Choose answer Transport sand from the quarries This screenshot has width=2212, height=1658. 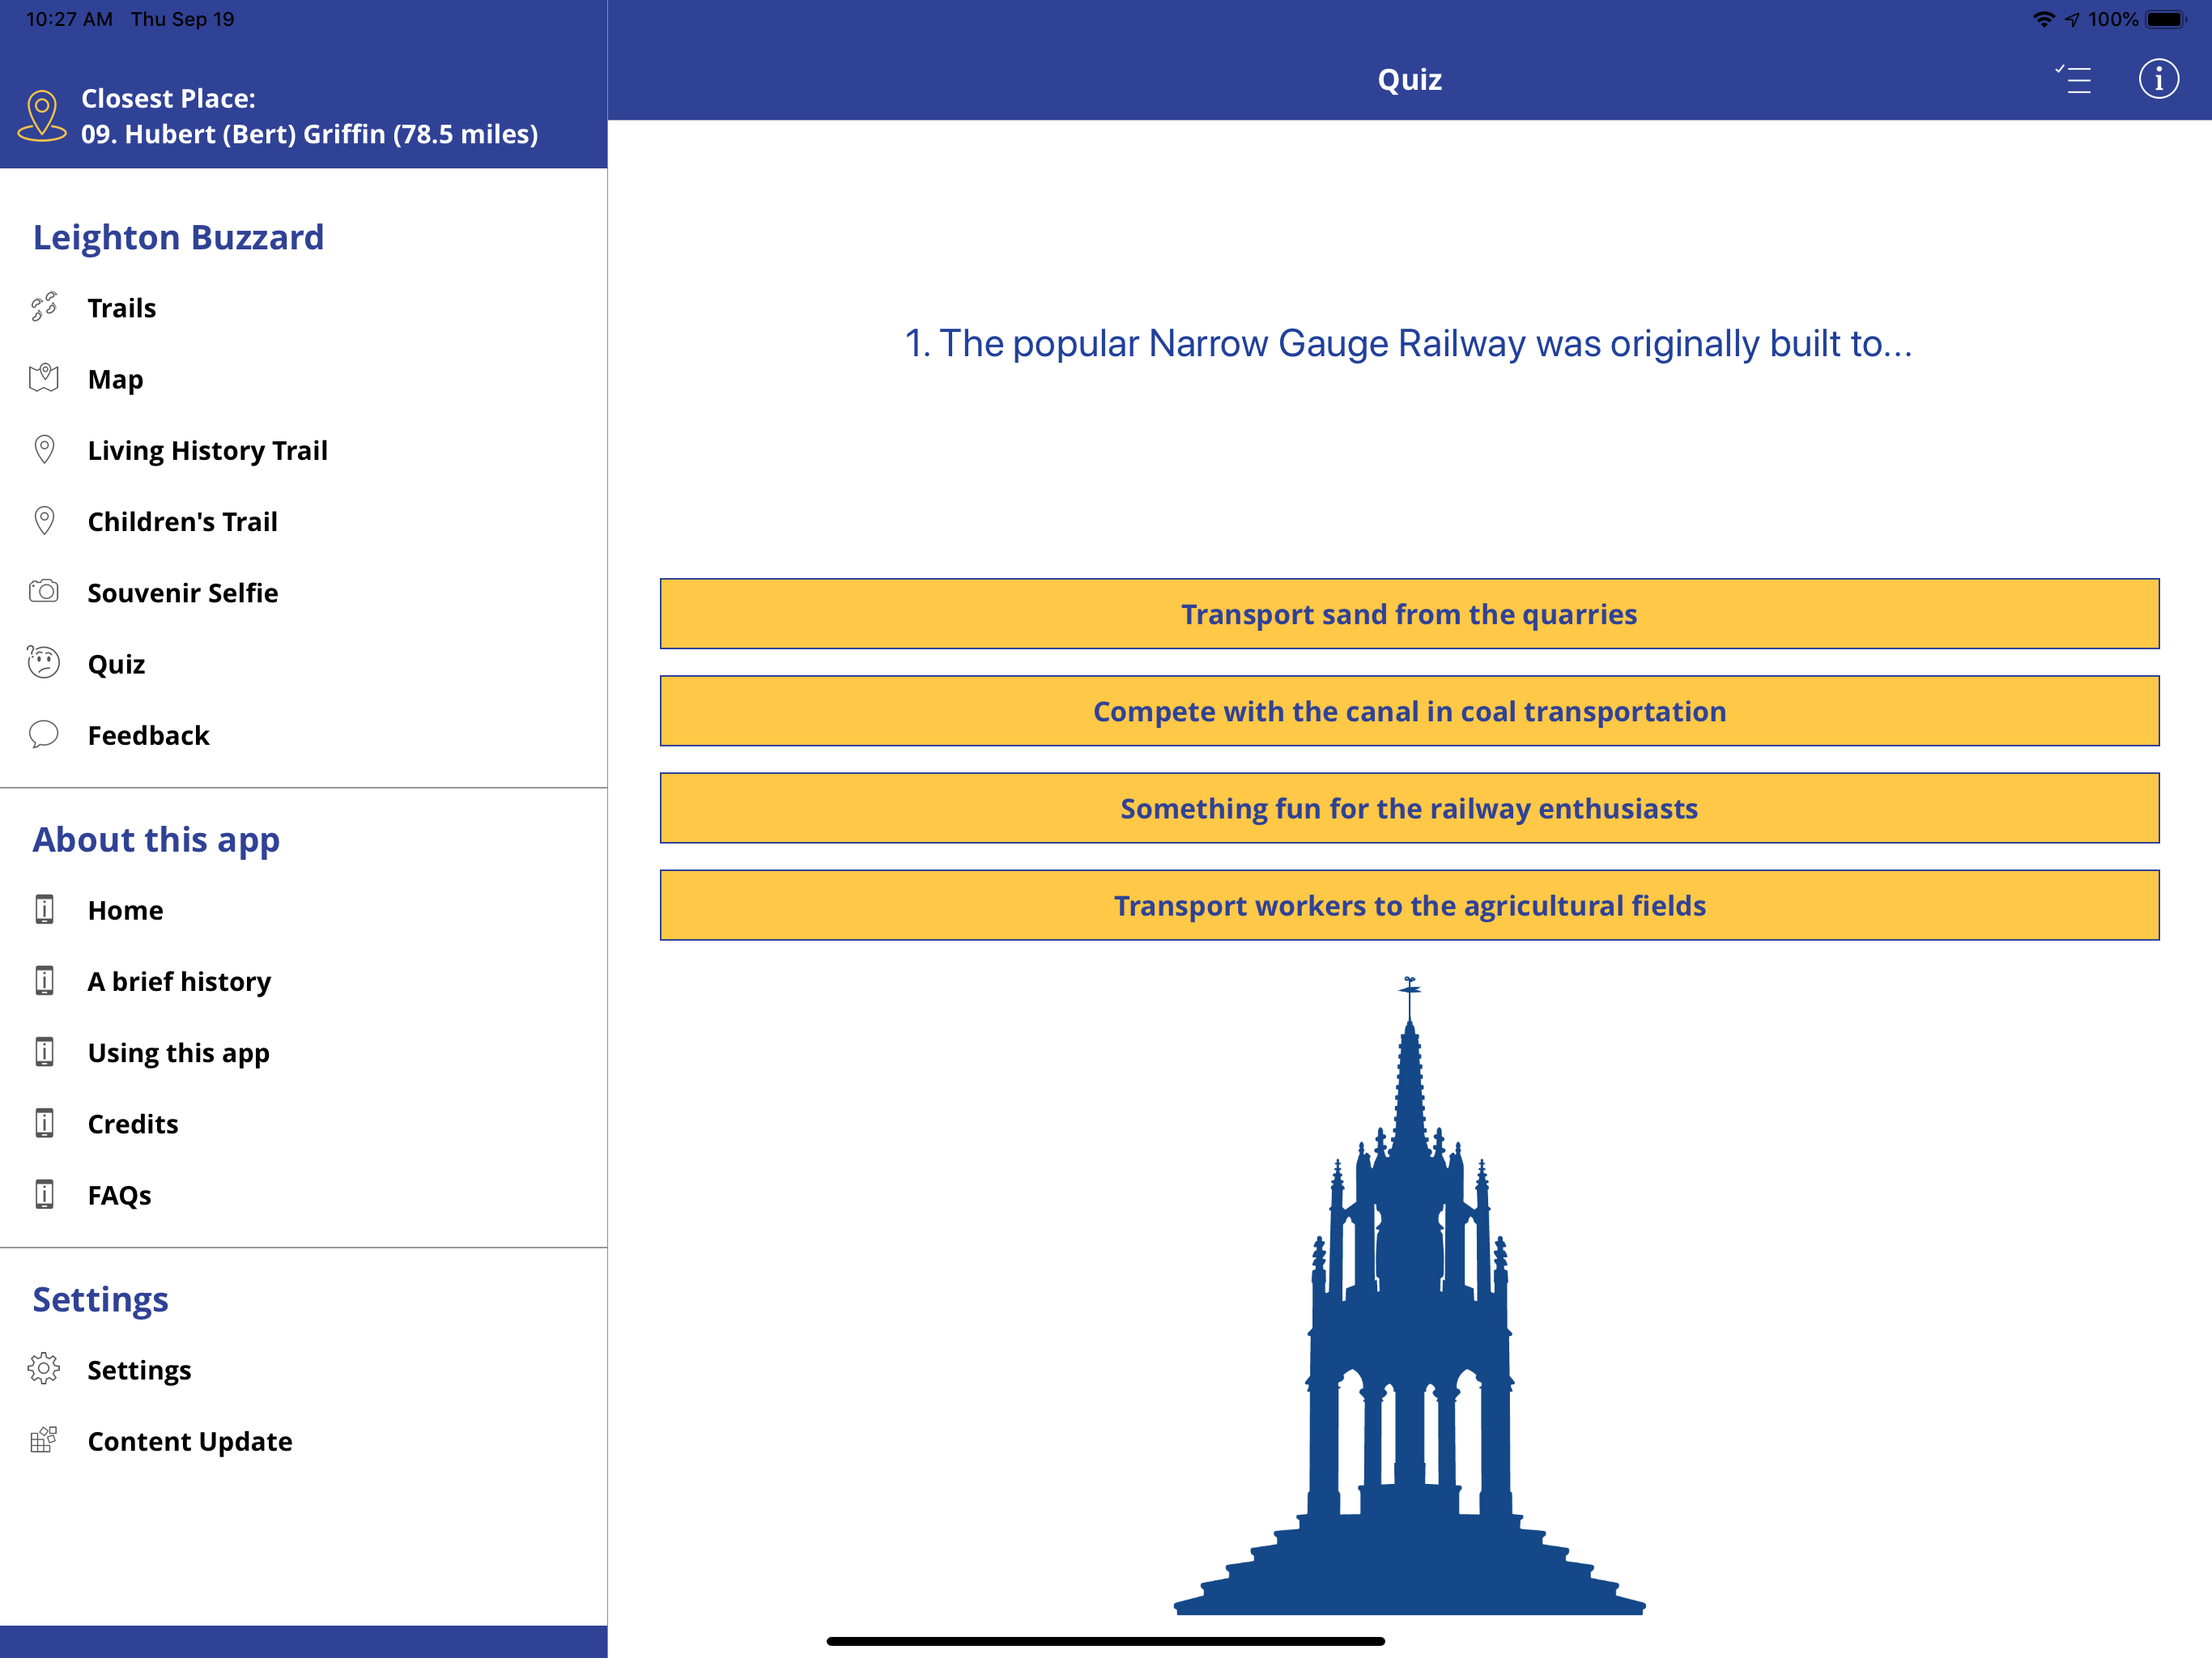[1408, 614]
